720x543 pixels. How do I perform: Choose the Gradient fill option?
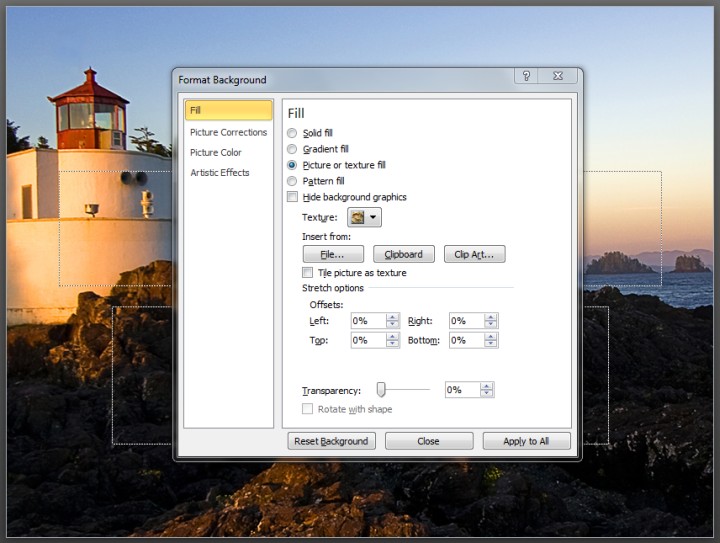pyautogui.click(x=292, y=149)
